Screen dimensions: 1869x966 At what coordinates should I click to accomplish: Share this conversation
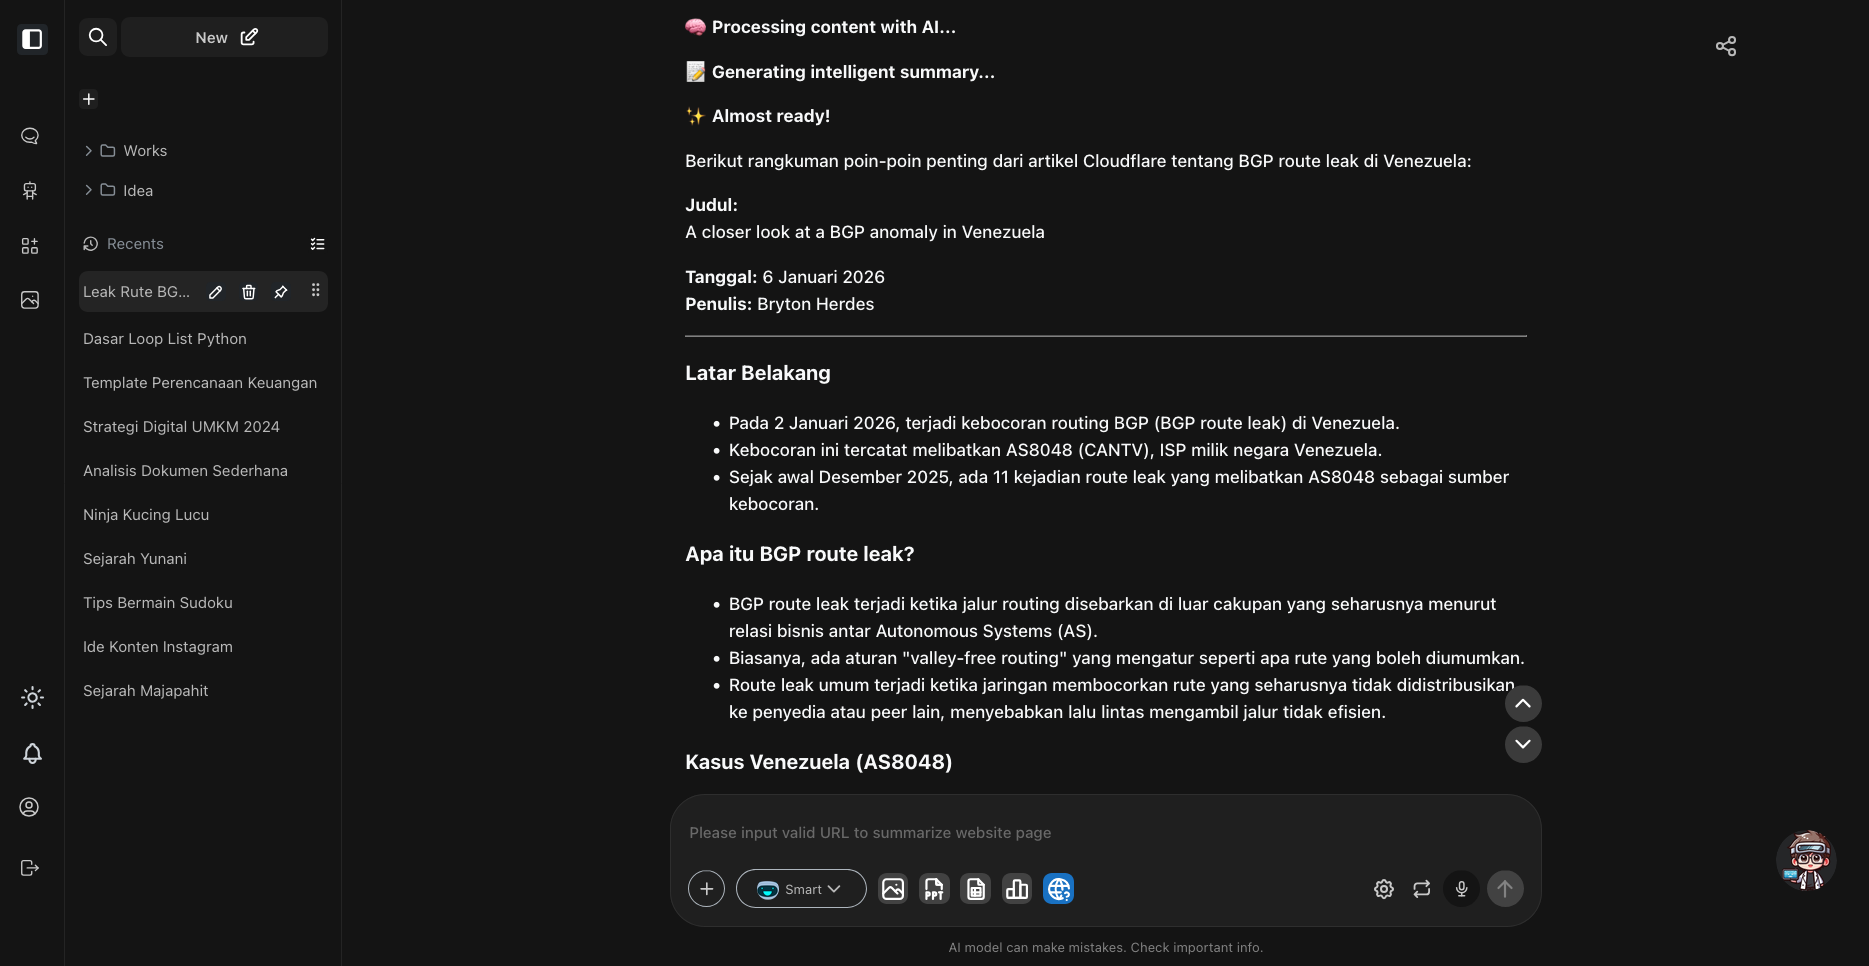pyautogui.click(x=1726, y=47)
